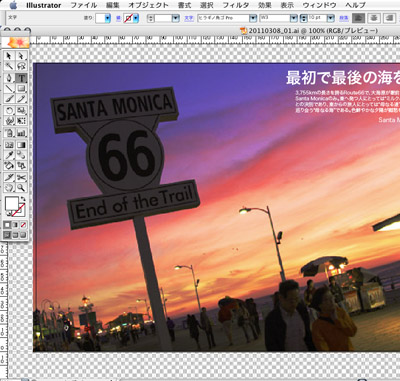Image resolution: width=400 pixels, height=381 pixels.
Task: Open stroke weight dropdown
Action: (176, 18)
